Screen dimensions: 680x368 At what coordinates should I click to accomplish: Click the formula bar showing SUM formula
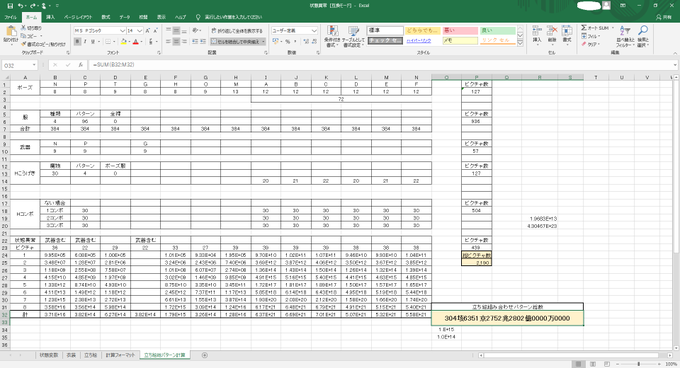click(x=382, y=65)
